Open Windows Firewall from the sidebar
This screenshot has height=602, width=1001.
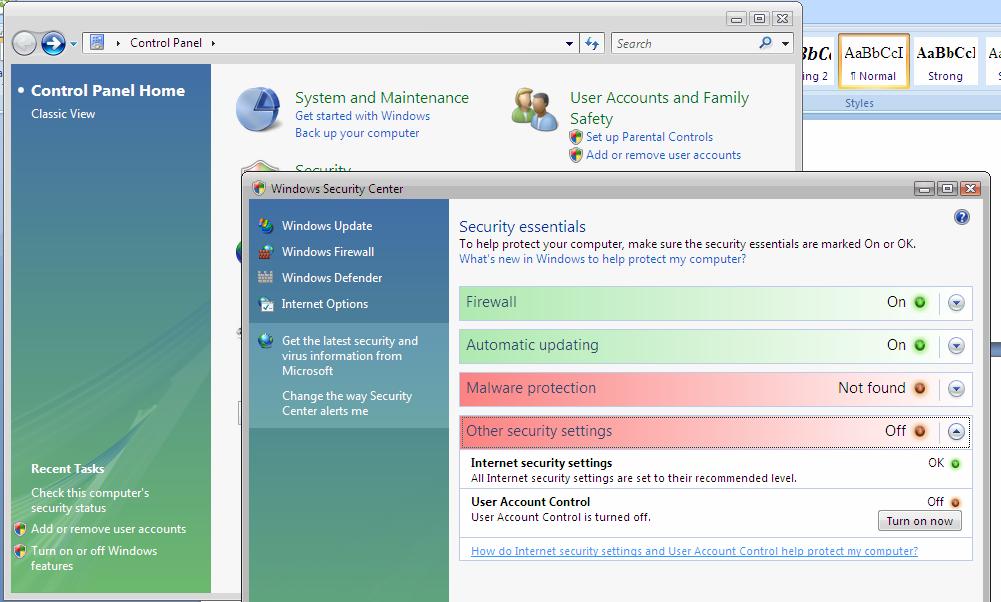[327, 252]
